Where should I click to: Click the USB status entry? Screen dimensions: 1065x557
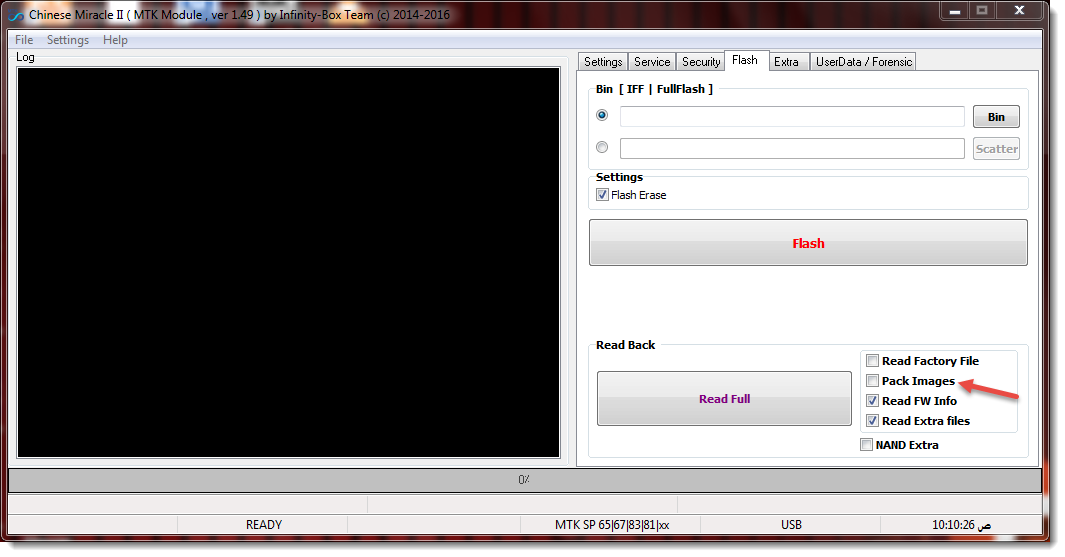pyautogui.click(x=791, y=525)
